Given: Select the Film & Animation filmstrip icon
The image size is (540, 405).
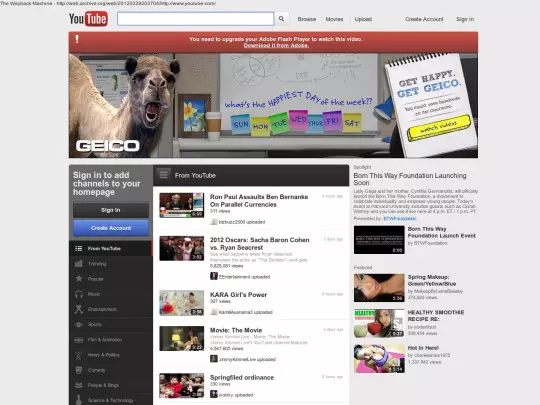Looking at the screenshot, I should point(79,340).
